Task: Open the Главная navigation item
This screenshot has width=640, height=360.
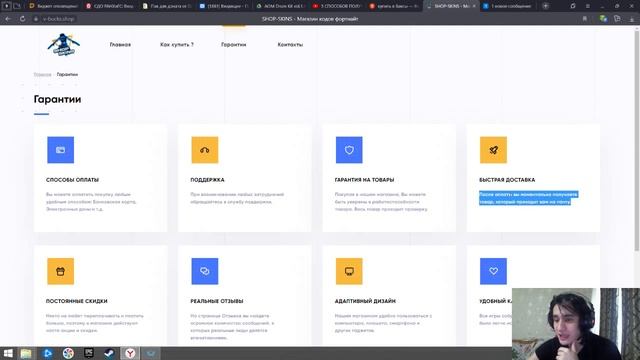Action: (x=120, y=44)
